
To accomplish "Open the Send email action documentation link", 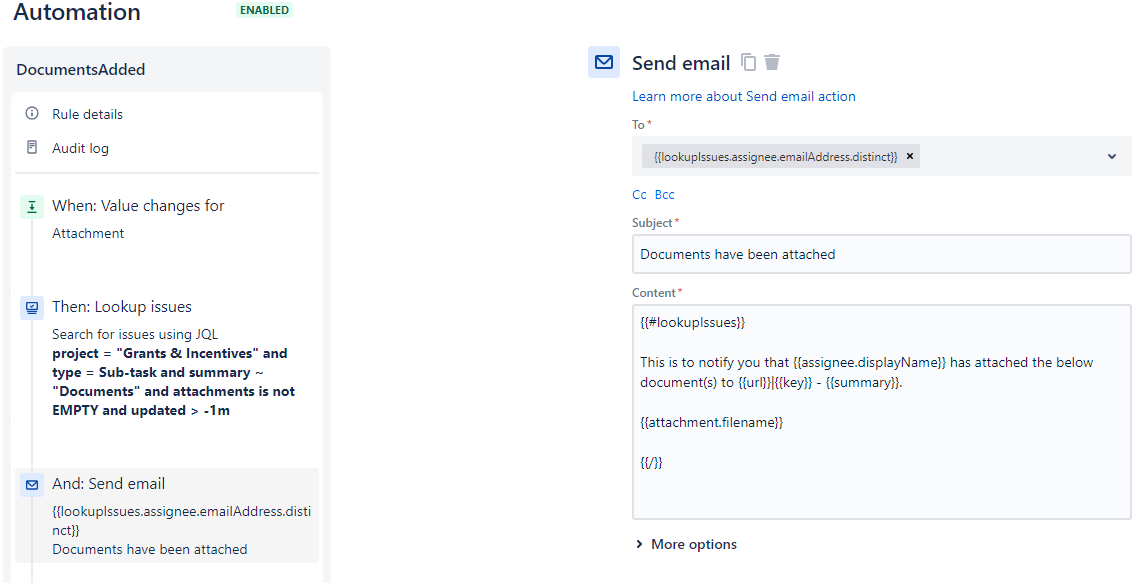I will pyautogui.click(x=743, y=96).
